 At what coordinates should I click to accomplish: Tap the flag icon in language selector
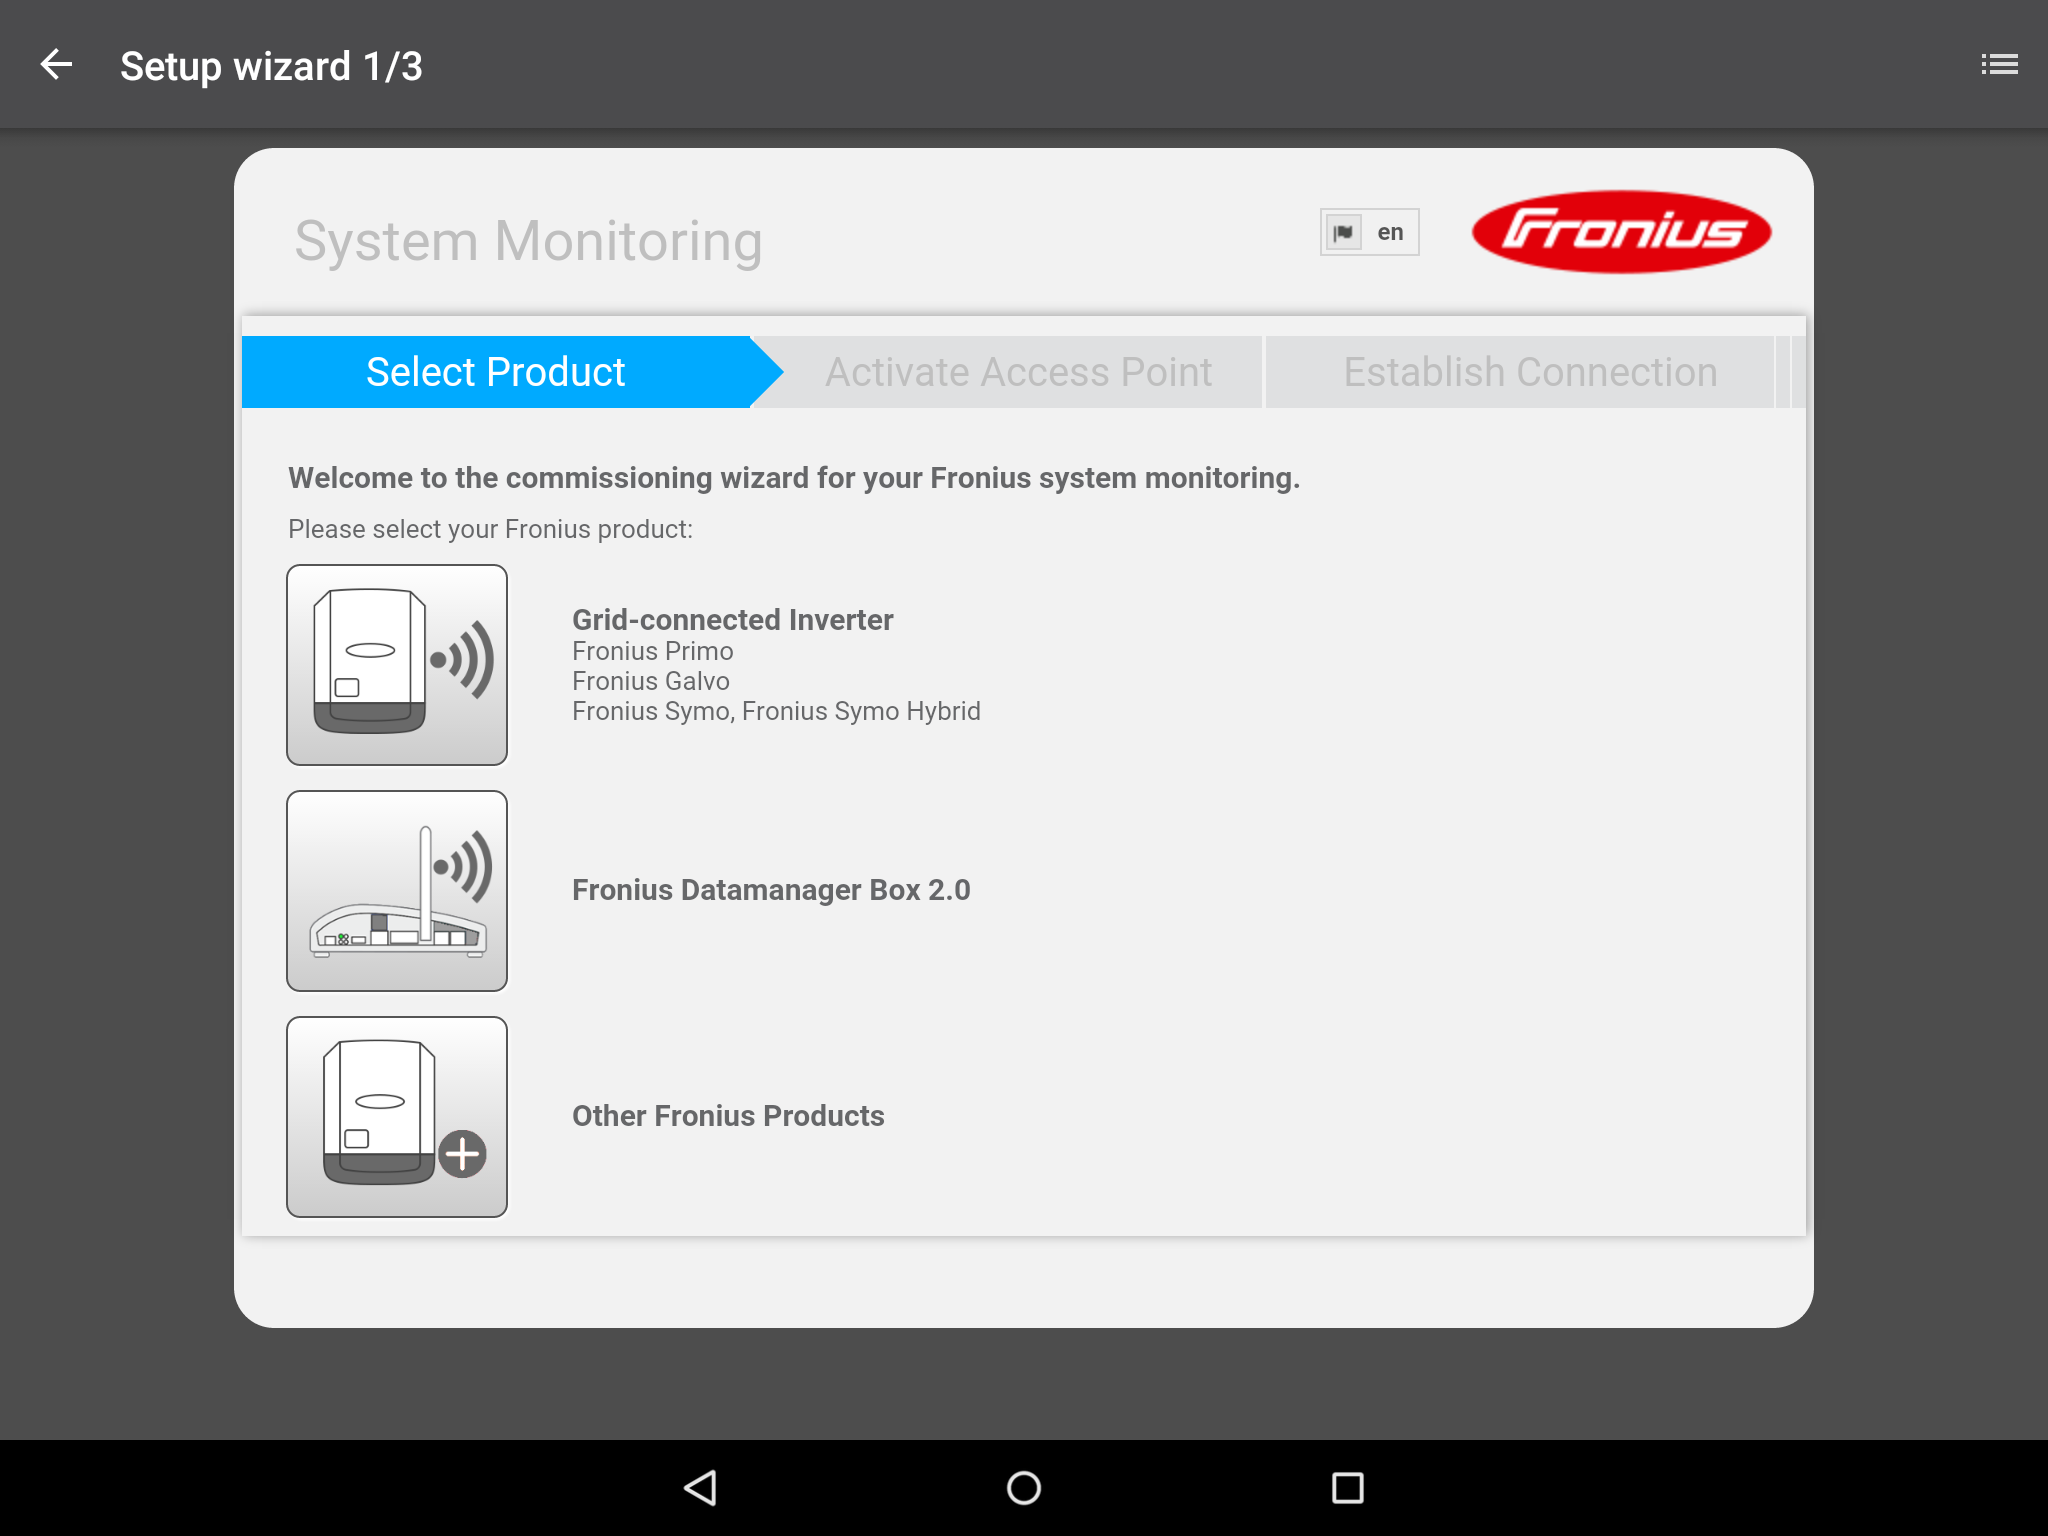[1343, 232]
